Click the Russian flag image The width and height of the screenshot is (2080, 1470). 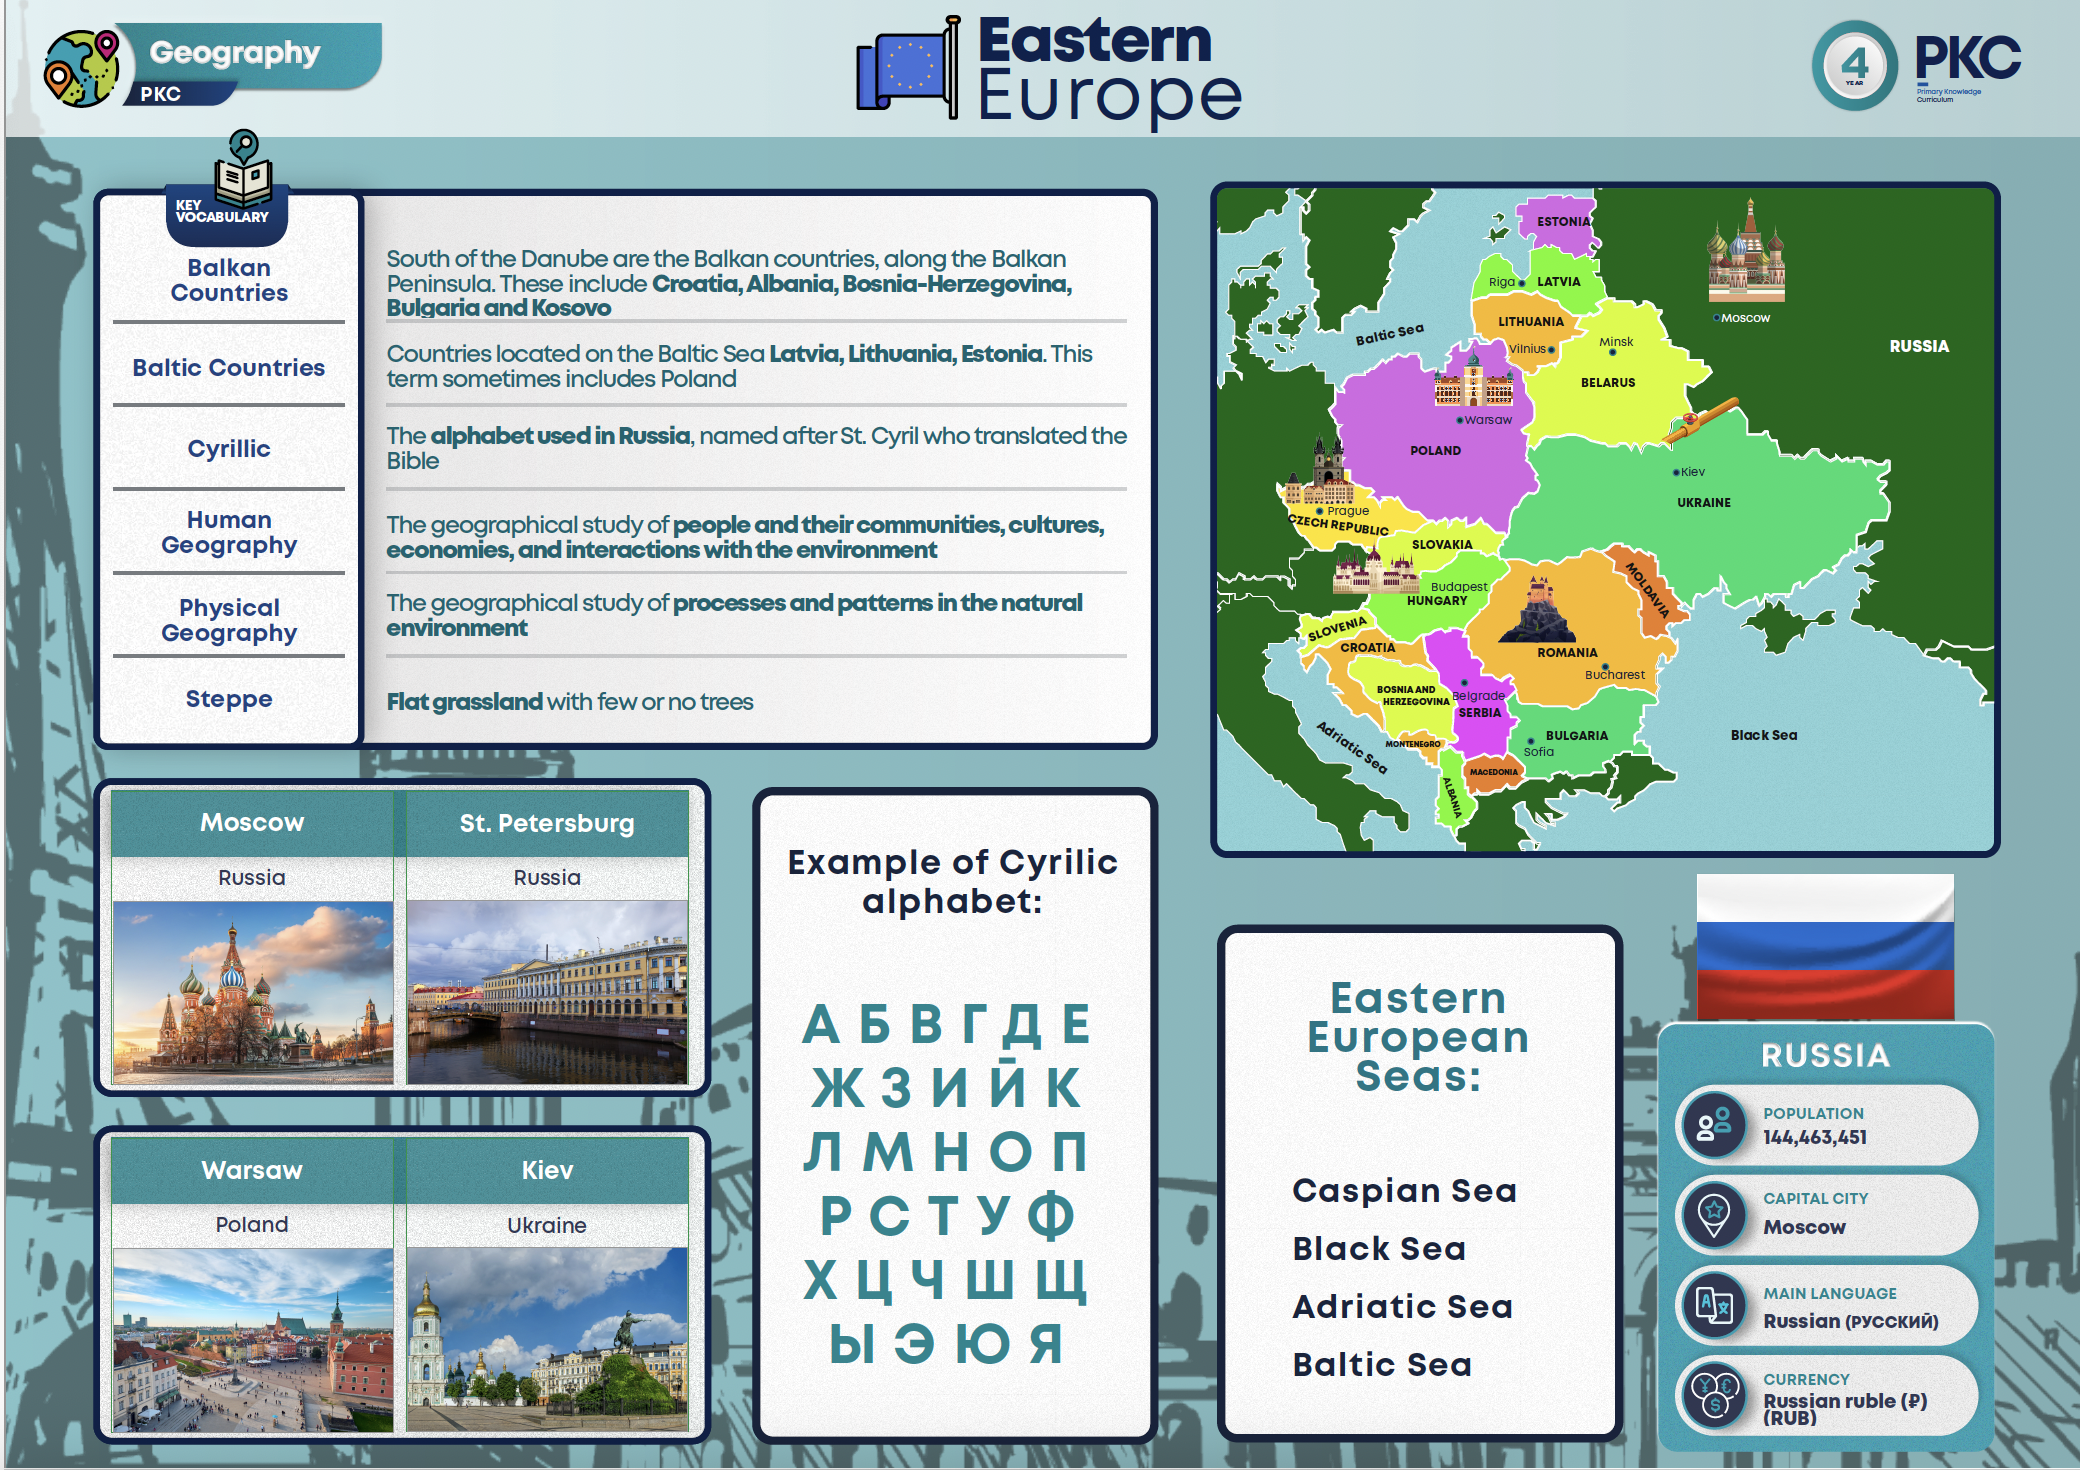click(x=1825, y=946)
